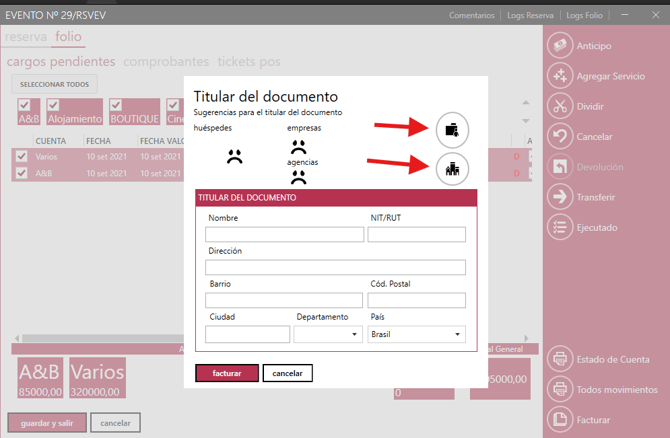The width and height of the screenshot is (670, 438).
Task: Click the Transferir arrow icon
Action: (560, 197)
